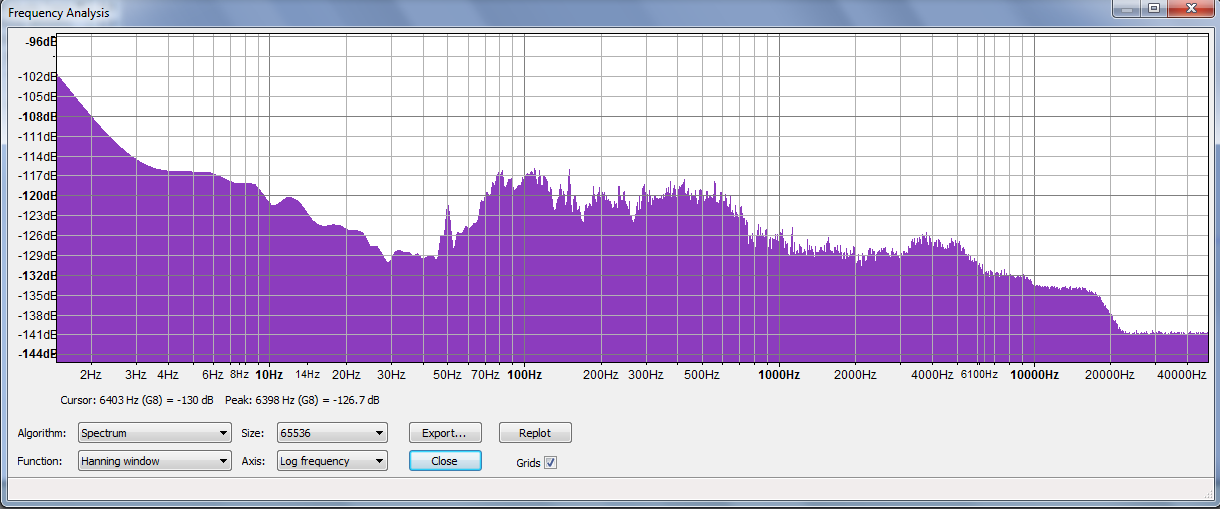Screen dimensions: 1220x509
Task: Click the spectrum peak near 100Hz in plot
Action: pos(532,171)
